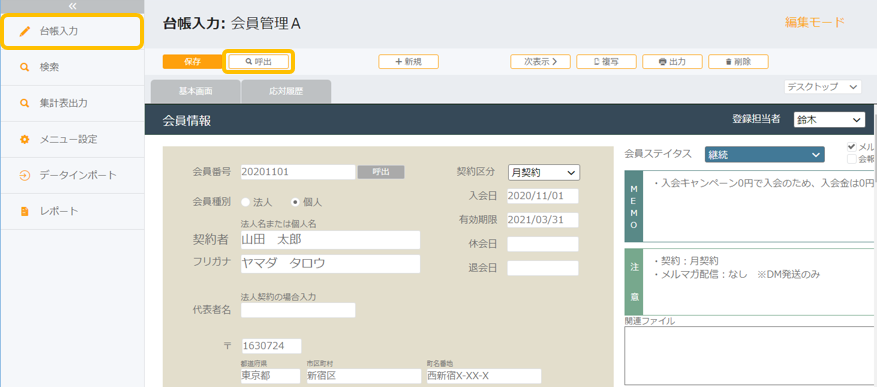Switch to the 応対履歴 tab
877x387 pixels.
tap(286, 92)
